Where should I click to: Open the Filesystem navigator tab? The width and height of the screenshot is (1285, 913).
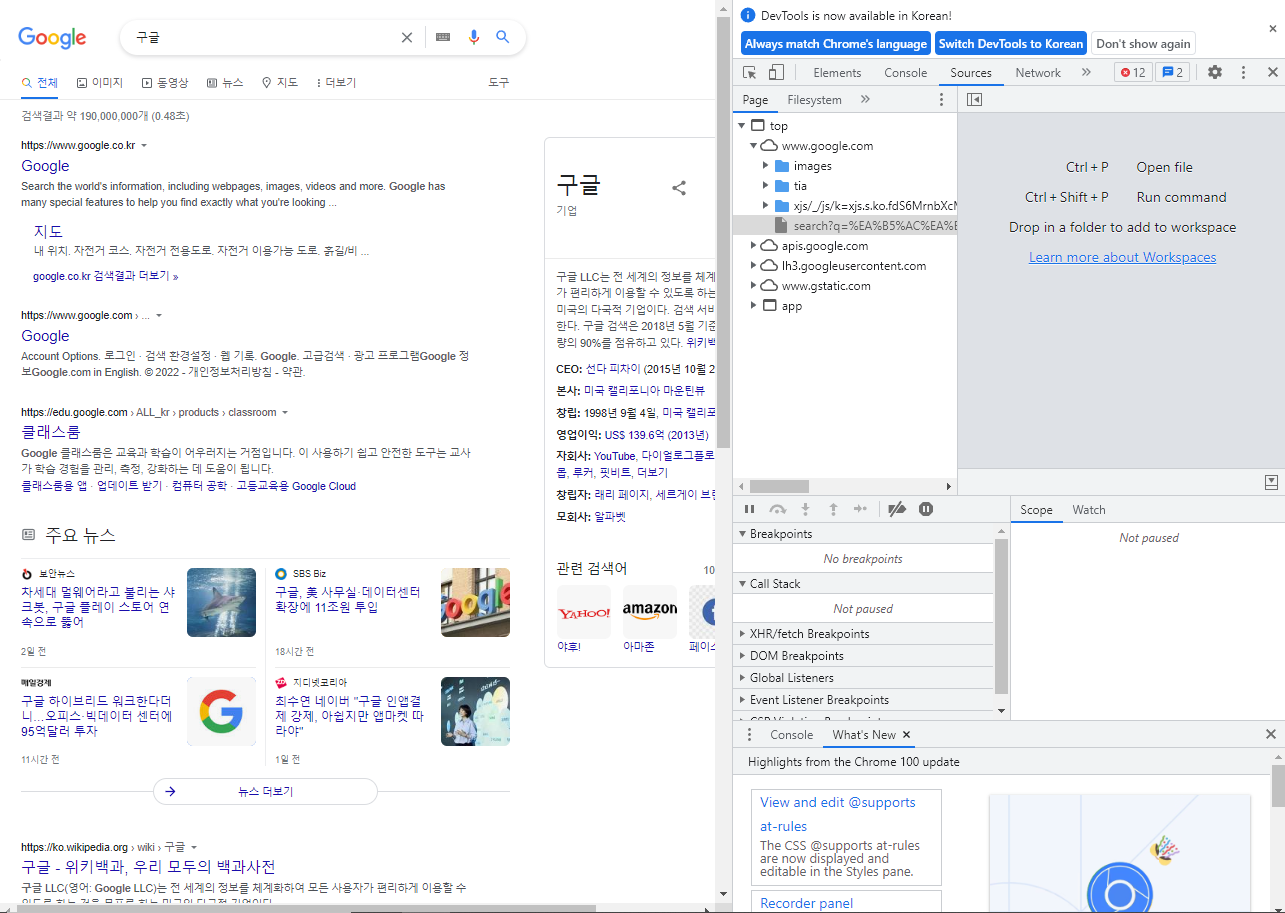[x=814, y=99]
